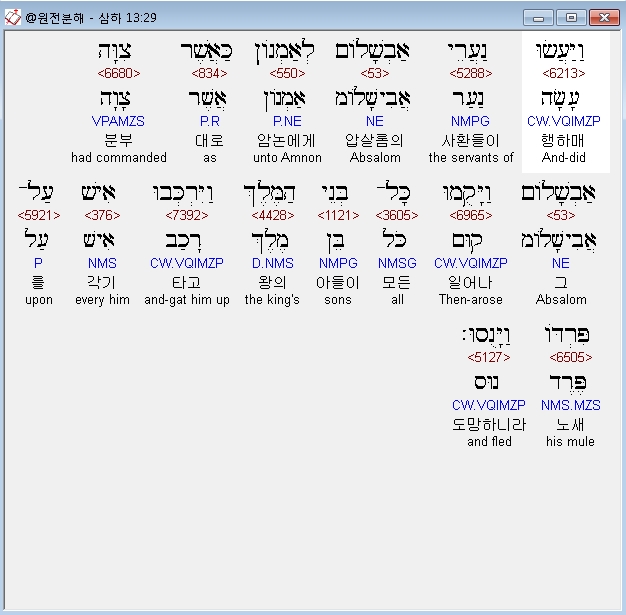
Task: Close the 원전분해 window
Action: (x=604, y=18)
